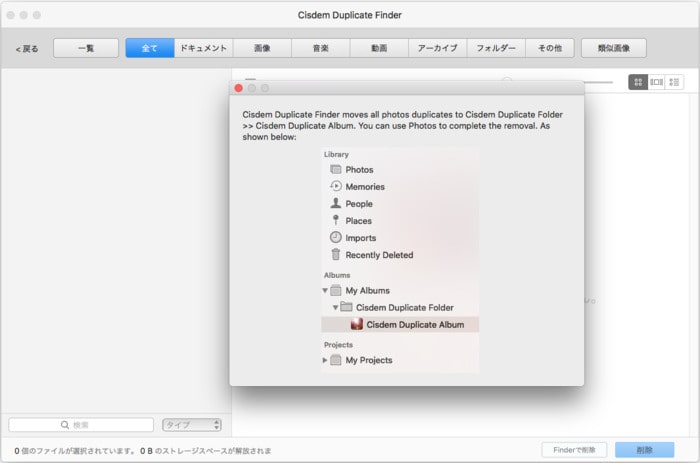Click the Recently Deleted label
700x463 pixels.
tap(379, 255)
